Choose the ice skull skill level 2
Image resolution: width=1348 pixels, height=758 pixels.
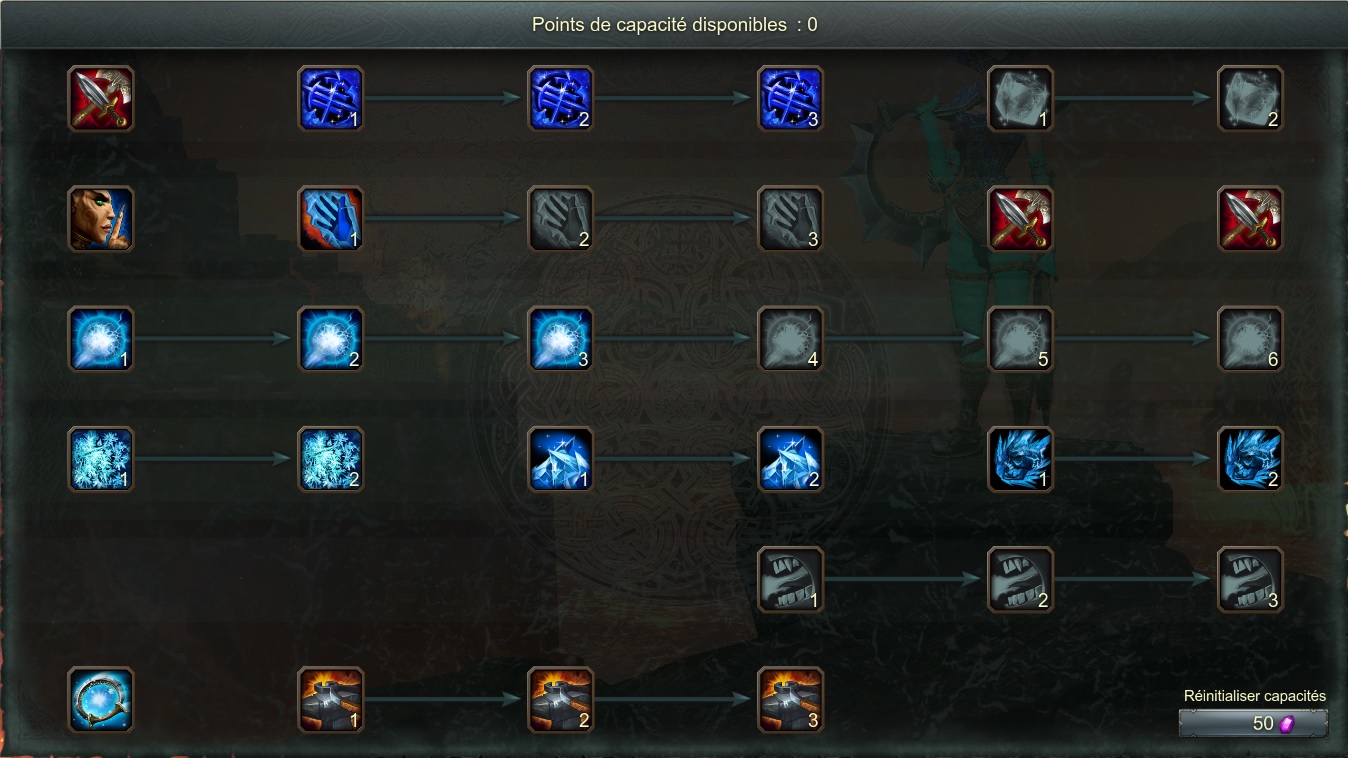(1251, 459)
